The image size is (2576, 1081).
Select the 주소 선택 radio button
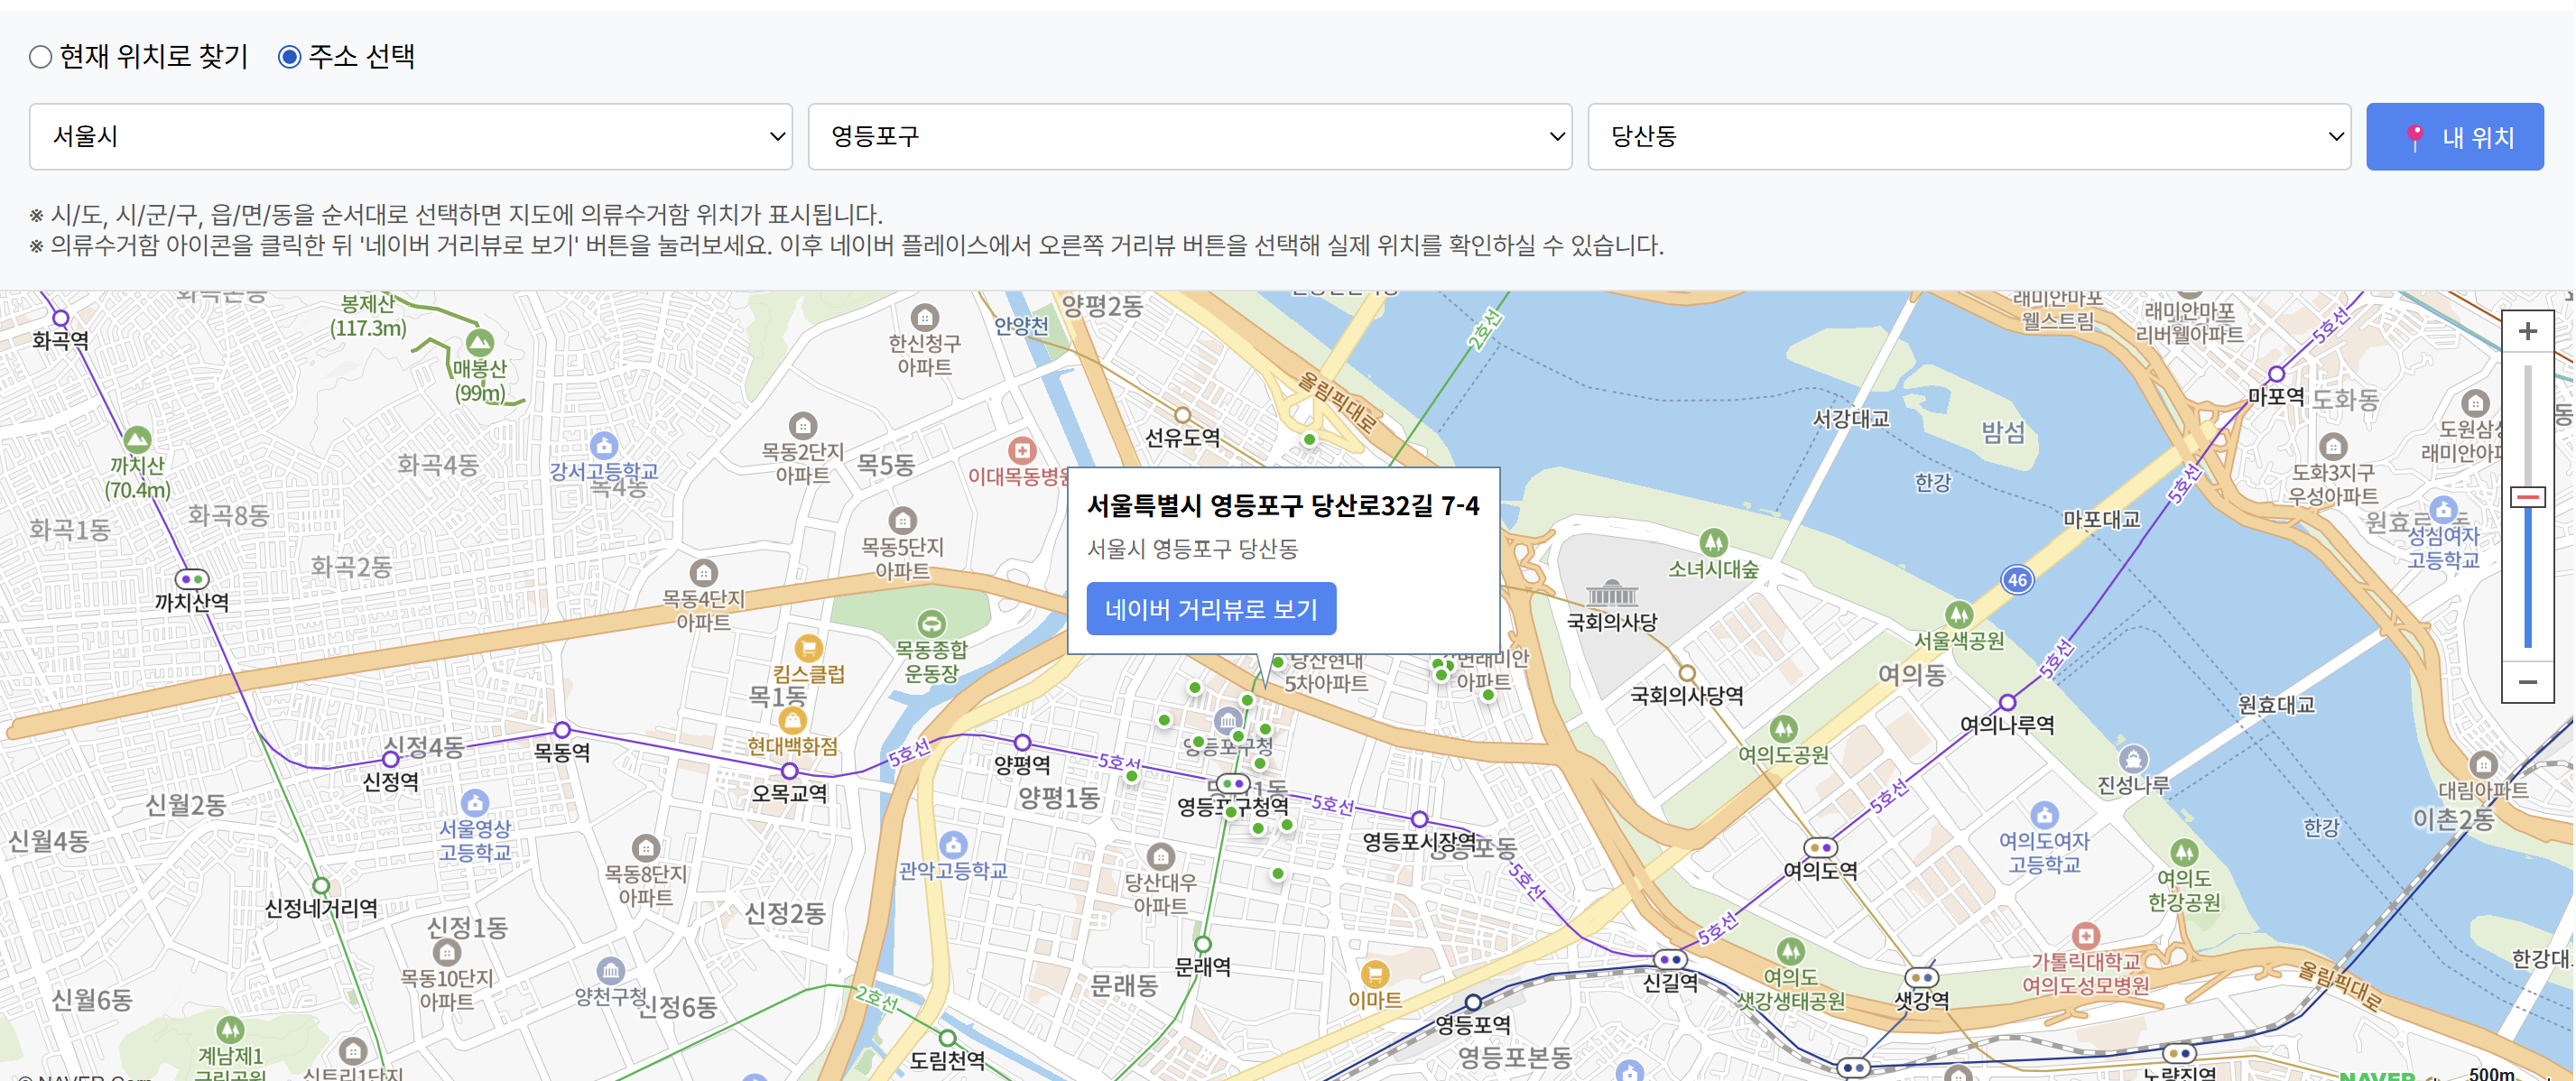289,57
